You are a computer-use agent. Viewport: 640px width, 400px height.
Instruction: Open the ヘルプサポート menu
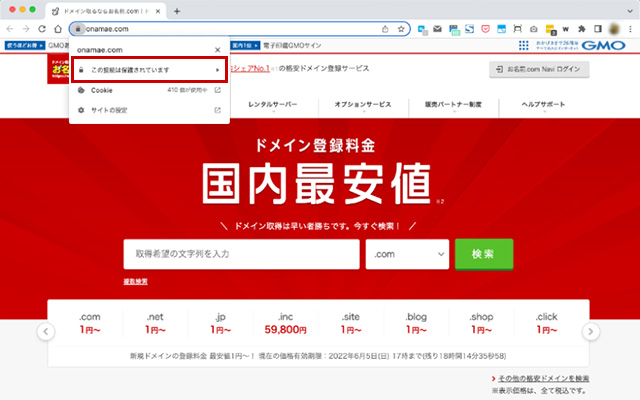click(x=543, y=104)
